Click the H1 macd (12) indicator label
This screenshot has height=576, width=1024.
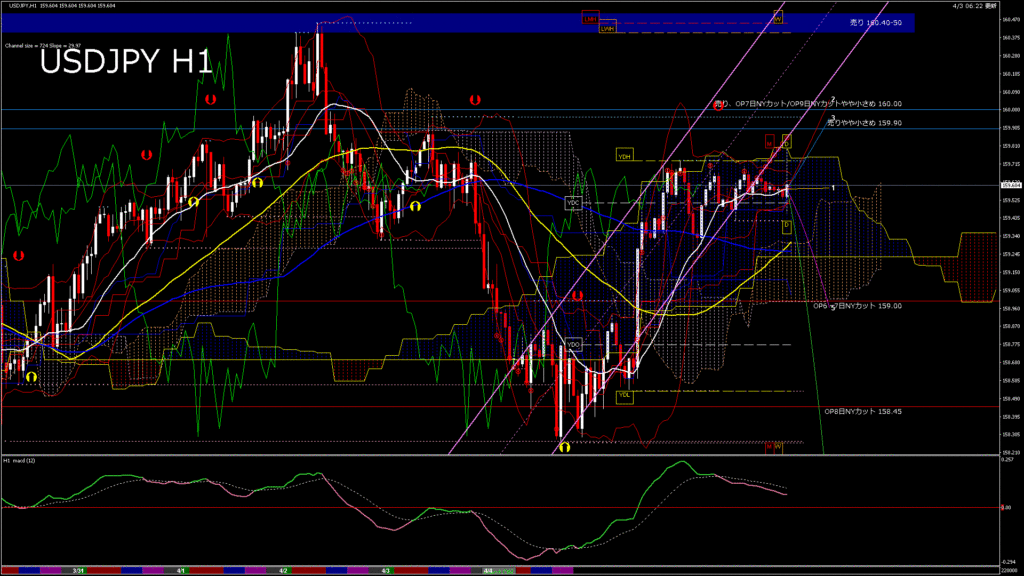point(20,461)
